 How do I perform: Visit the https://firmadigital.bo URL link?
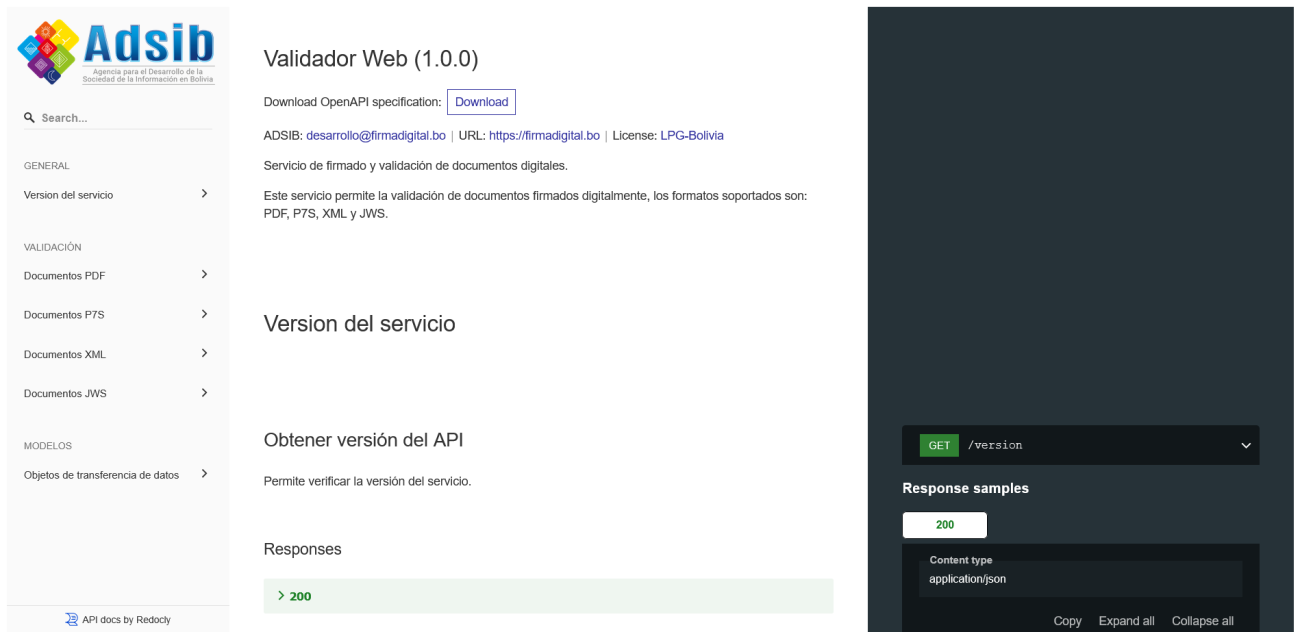544,136
